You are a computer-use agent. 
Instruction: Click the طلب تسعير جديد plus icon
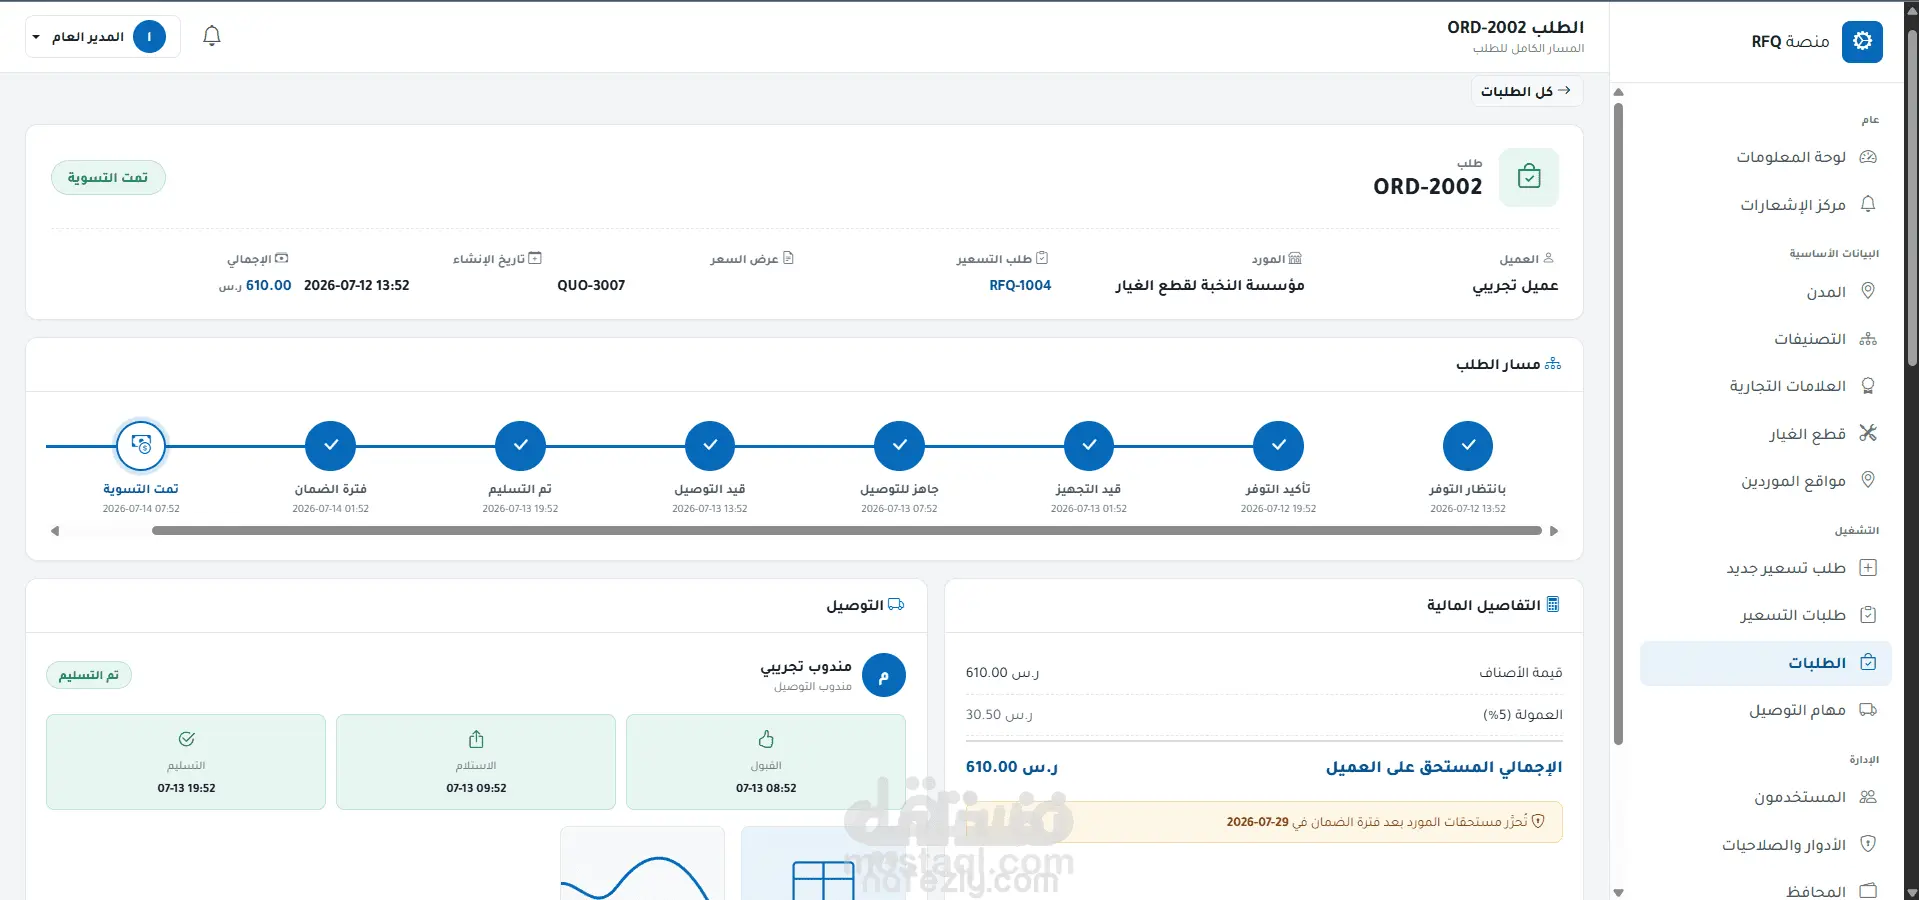pos(1867,568)
